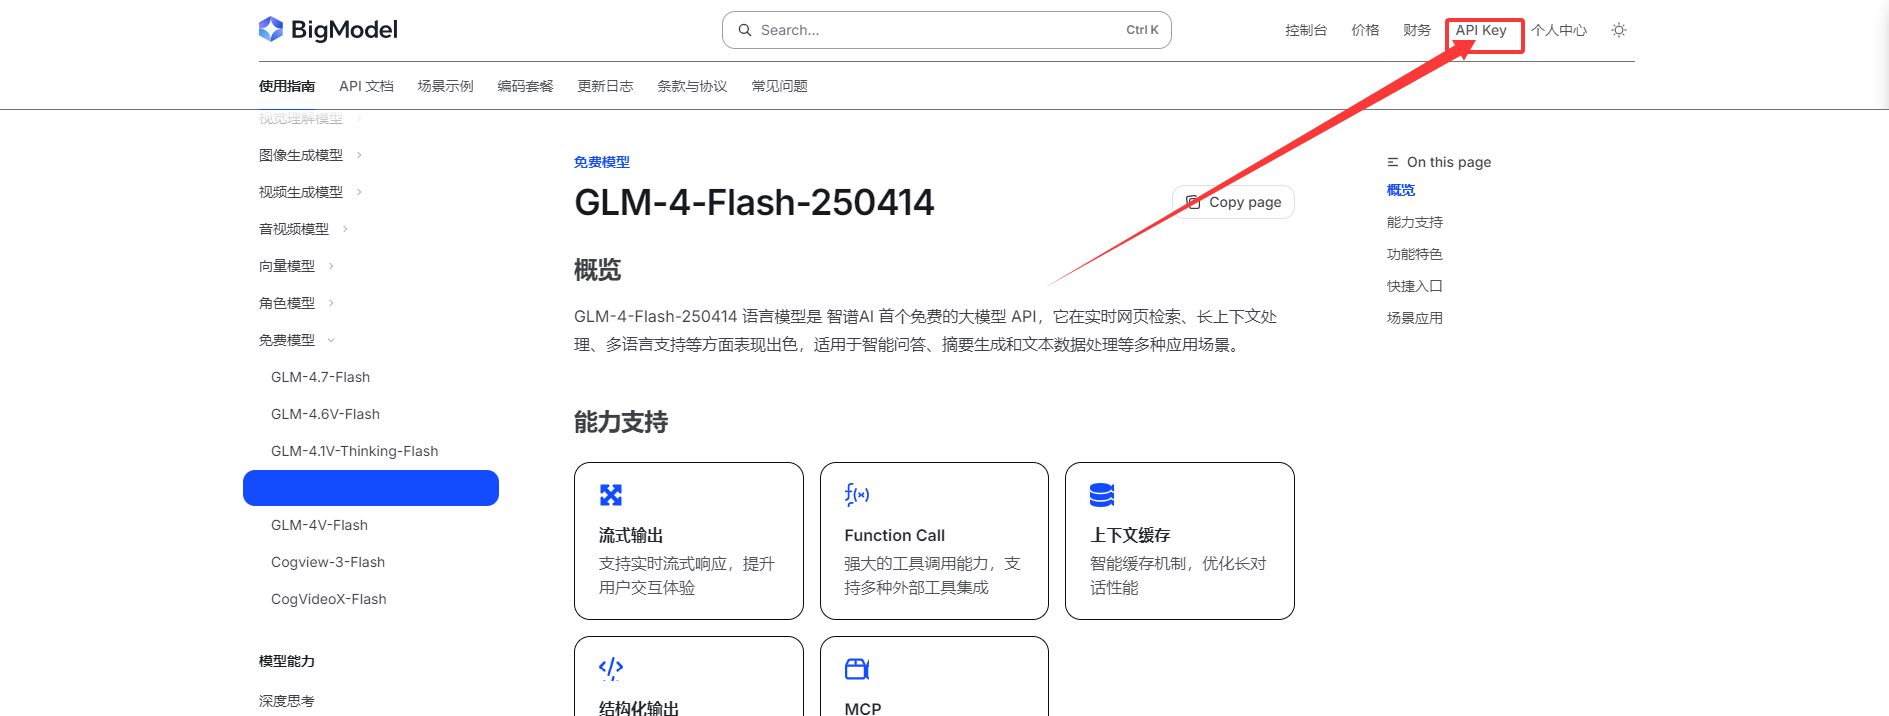Select the highlighted blue sidebar item
This screenshot has height=716, width=1889.
point(371,488)
